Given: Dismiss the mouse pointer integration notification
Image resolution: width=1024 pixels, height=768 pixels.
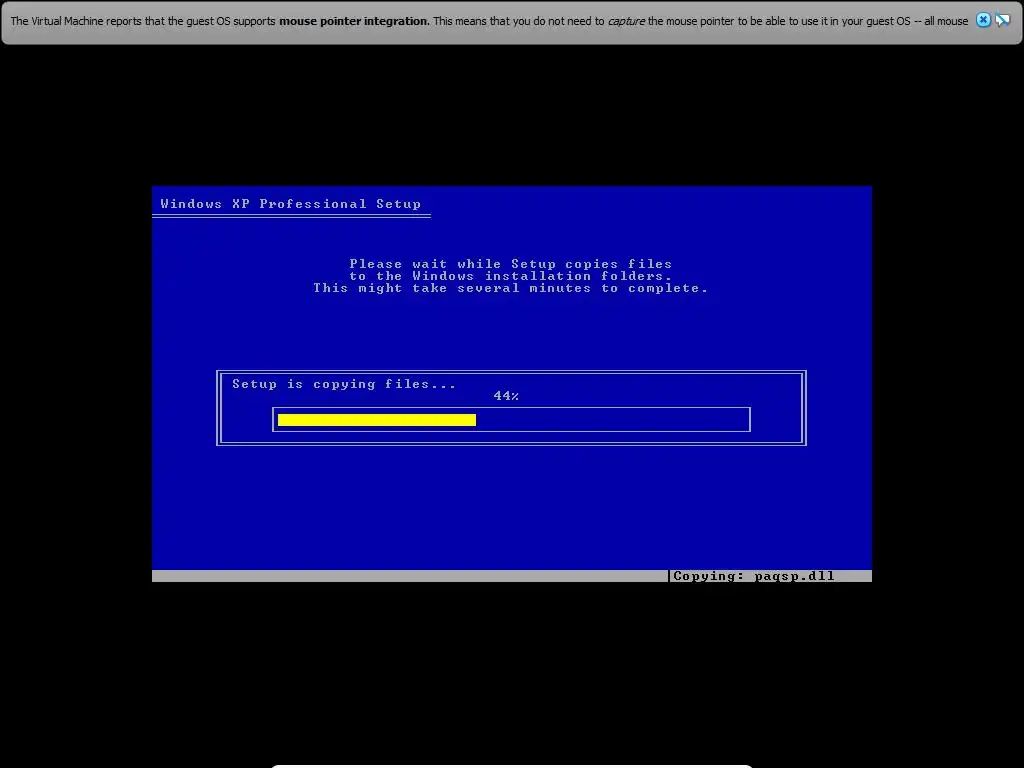Looking at the screenshot, I should coord(983,20).
